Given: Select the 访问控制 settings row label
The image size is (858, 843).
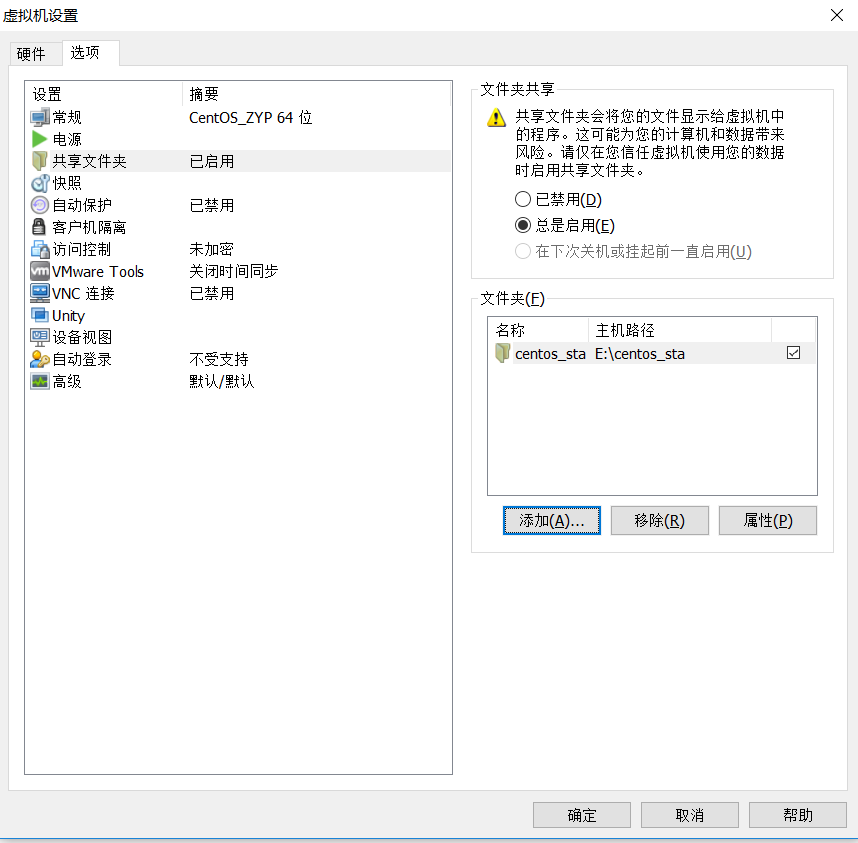Looking at the screenshot, I should pyautogui.click(x=82, y=249).
